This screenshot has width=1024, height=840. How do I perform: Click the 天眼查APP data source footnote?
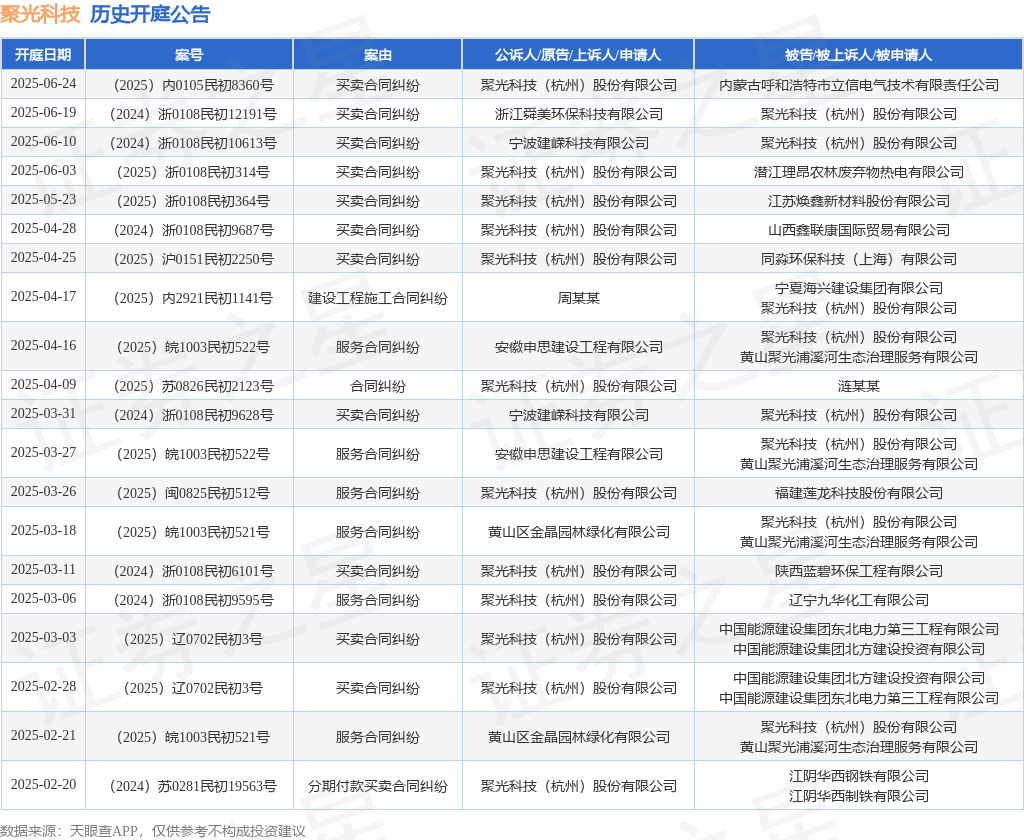pos(153,831)
